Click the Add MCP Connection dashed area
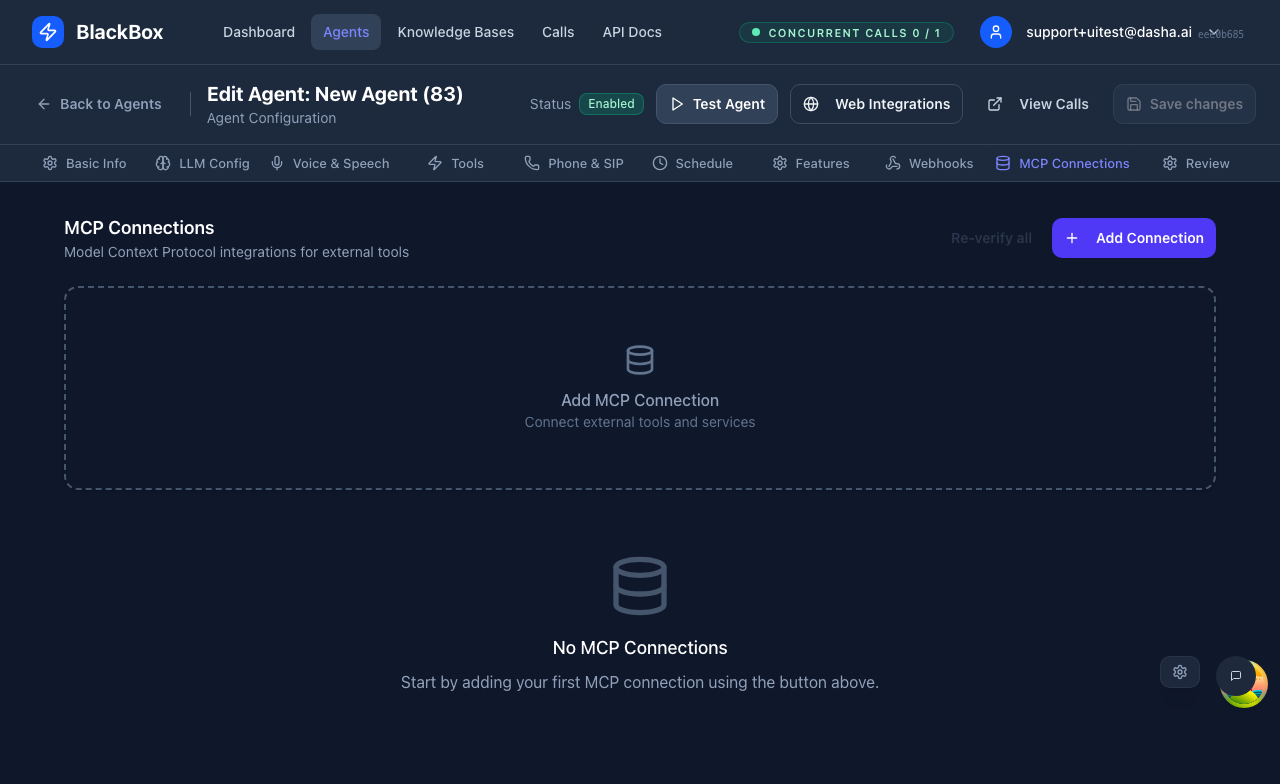Screen dimensions: 1280x784 pyautogui.click(x=640, y=388)
